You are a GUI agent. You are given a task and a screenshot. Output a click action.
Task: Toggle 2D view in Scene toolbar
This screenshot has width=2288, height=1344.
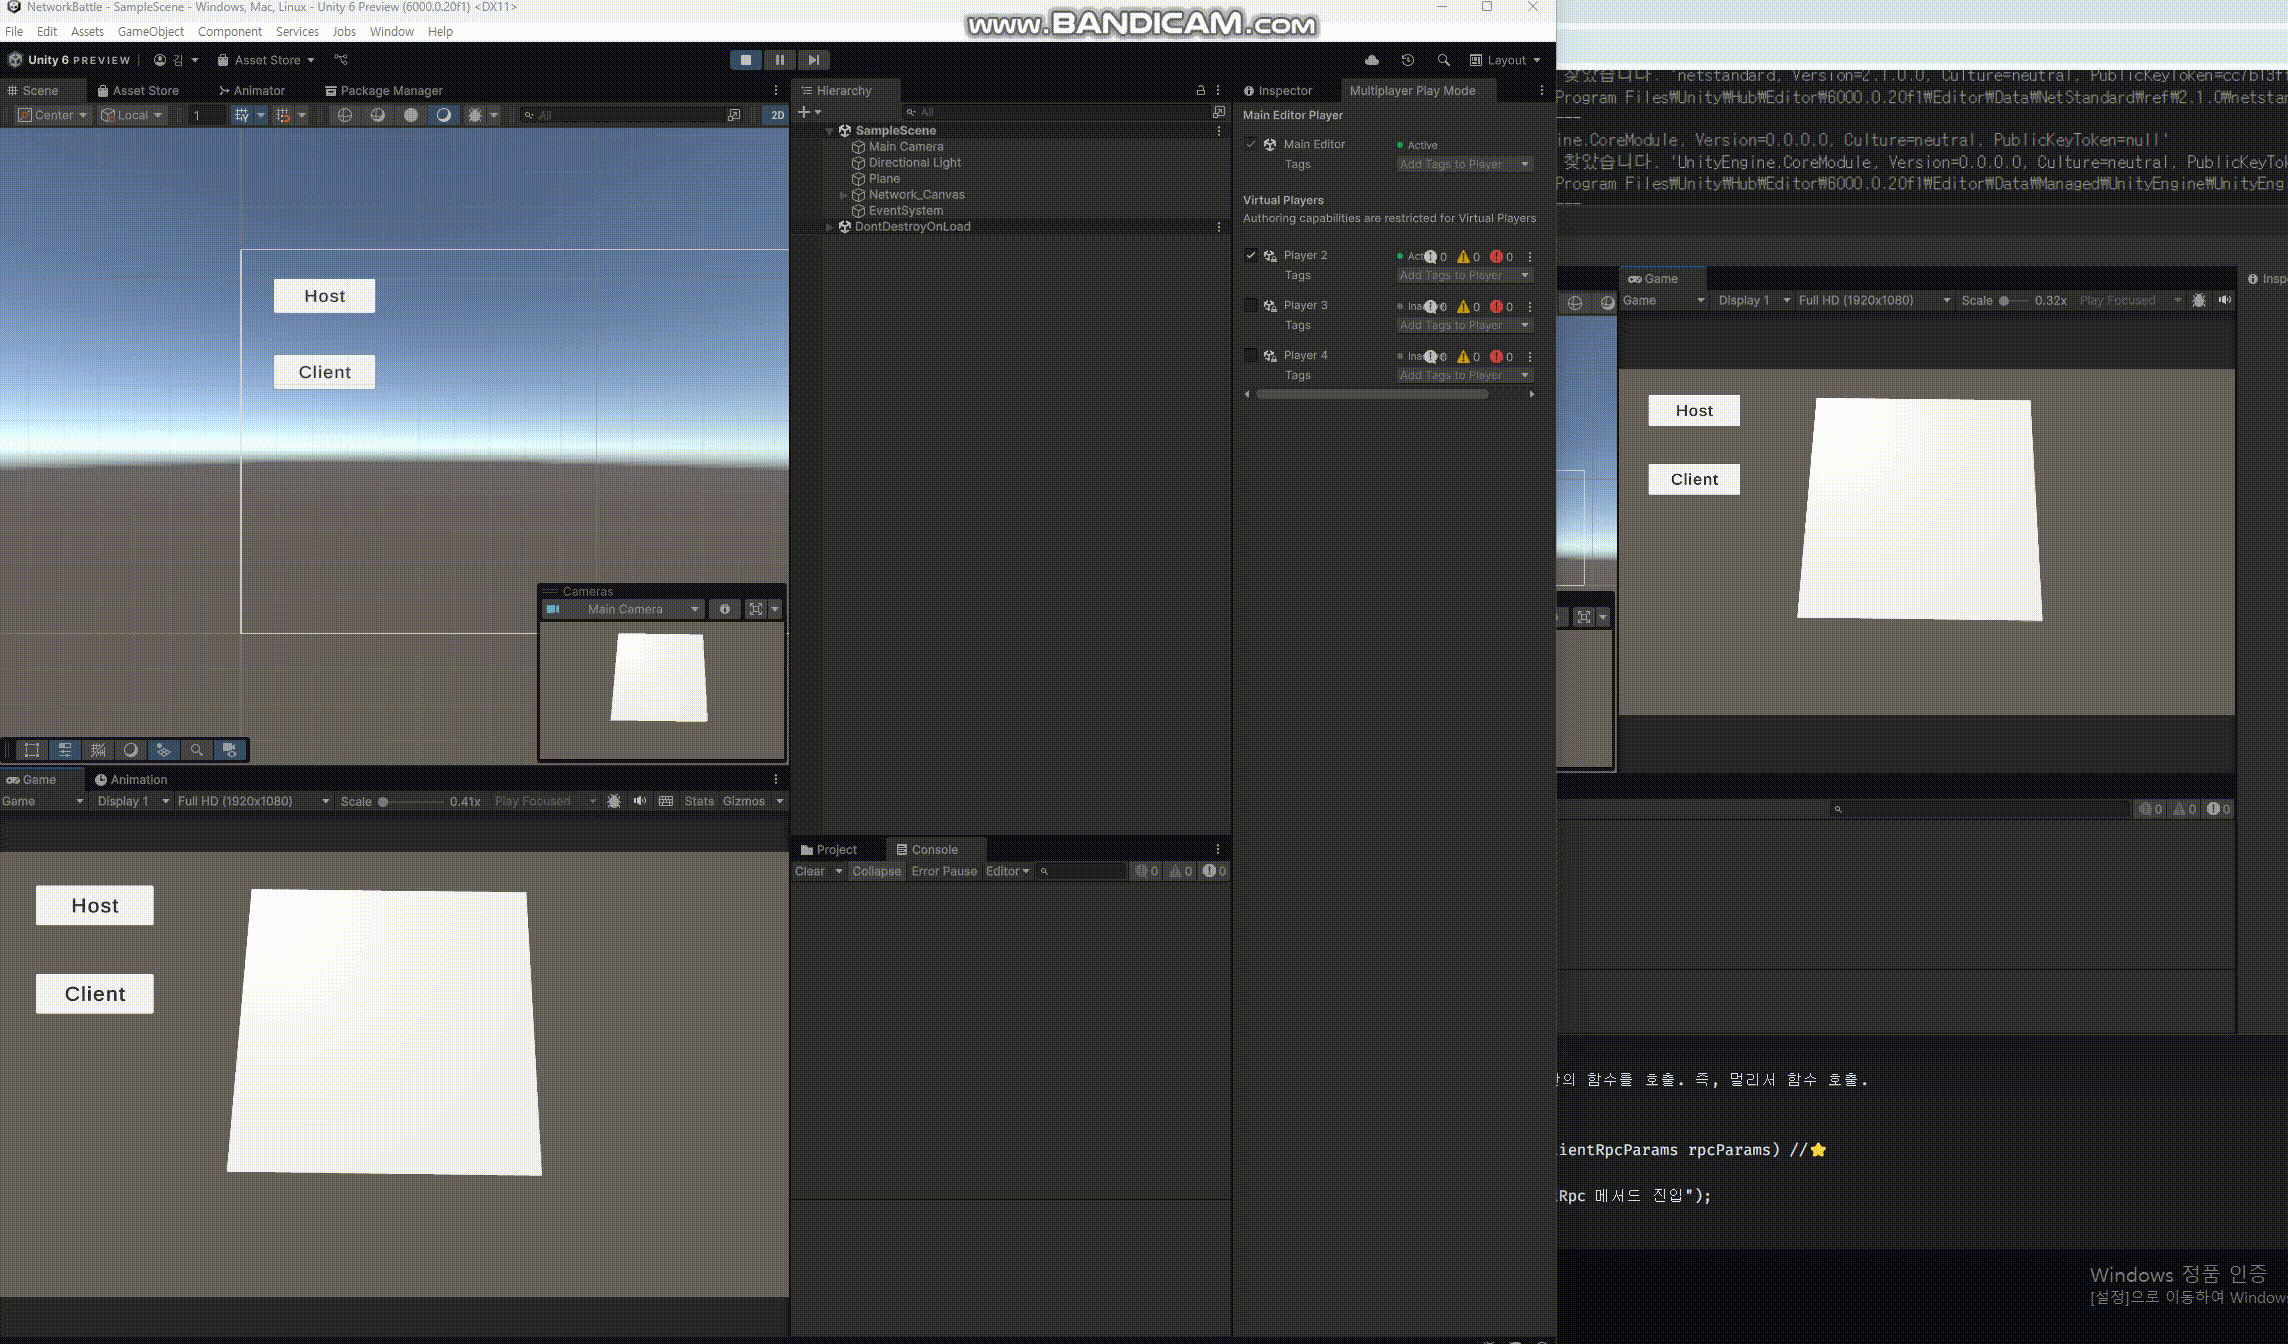click(x=777, y=115)
